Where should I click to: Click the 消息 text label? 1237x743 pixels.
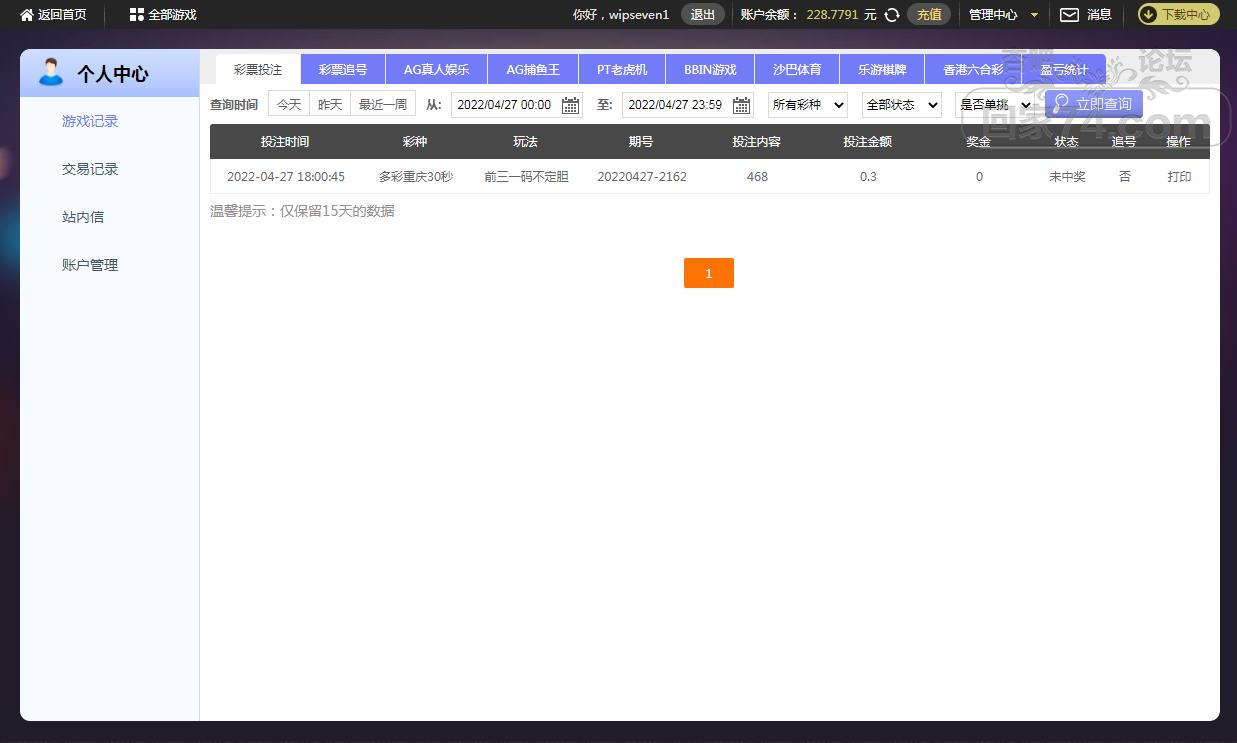pos(1099,15)
